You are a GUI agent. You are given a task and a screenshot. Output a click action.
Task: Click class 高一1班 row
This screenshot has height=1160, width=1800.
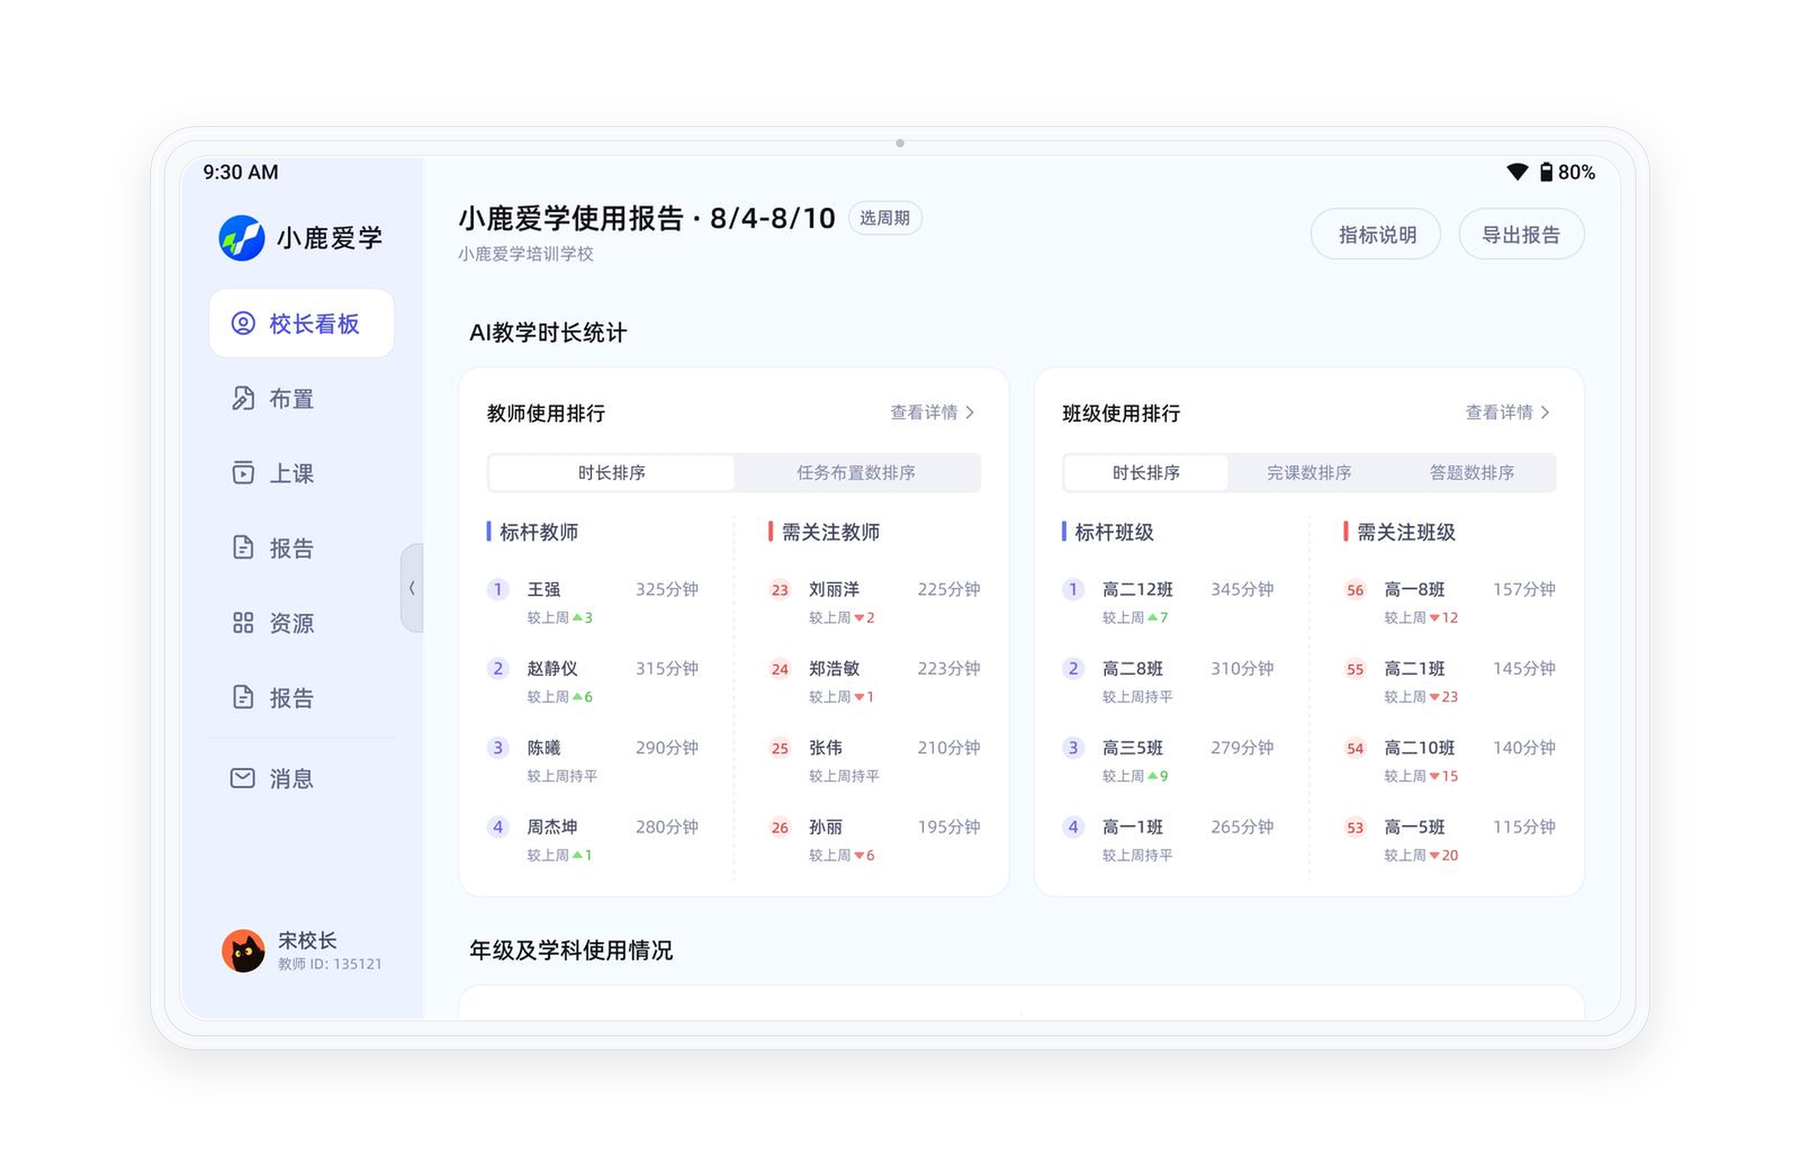click(x=1168, y=839)
